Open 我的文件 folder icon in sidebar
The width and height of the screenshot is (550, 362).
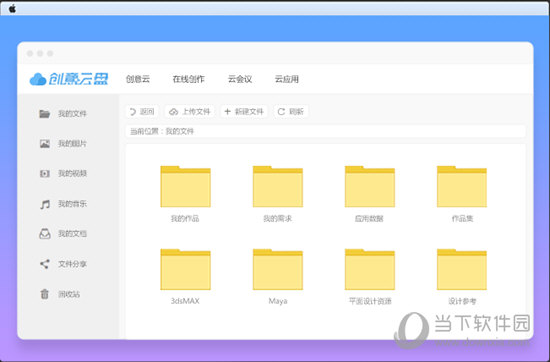pos(45,114)
